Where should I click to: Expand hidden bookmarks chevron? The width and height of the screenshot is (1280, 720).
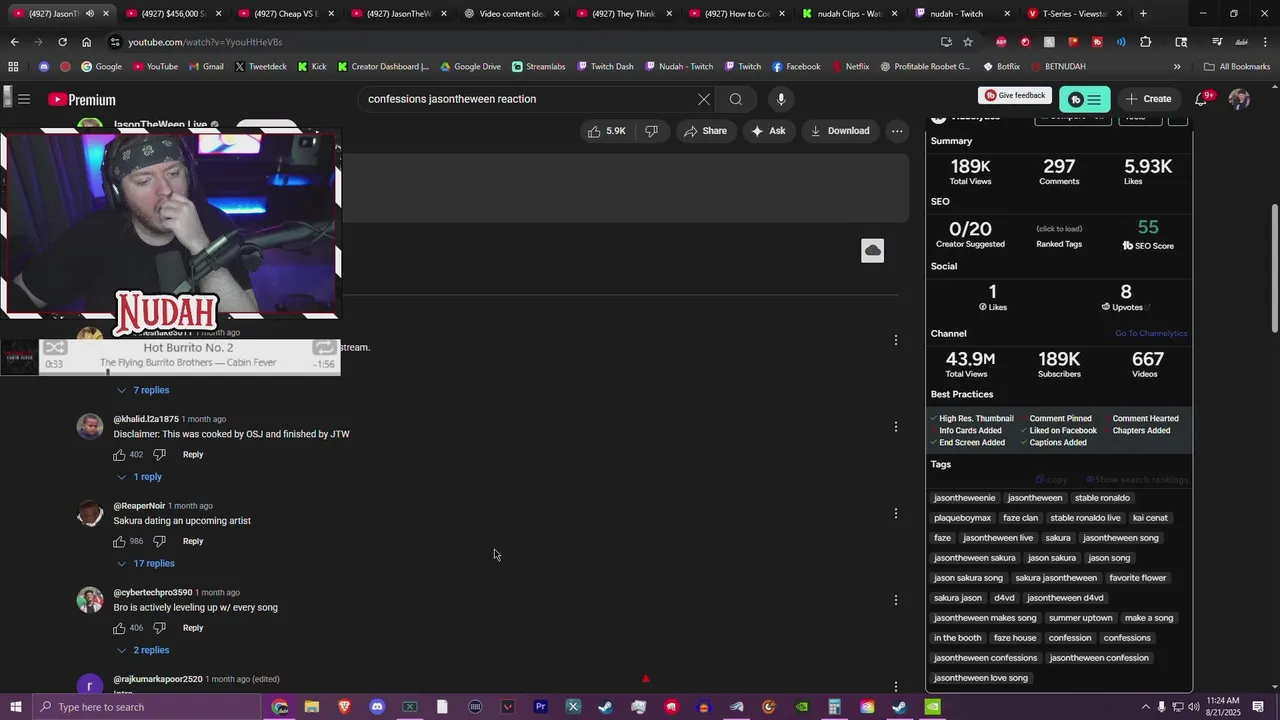point(1177,67)
